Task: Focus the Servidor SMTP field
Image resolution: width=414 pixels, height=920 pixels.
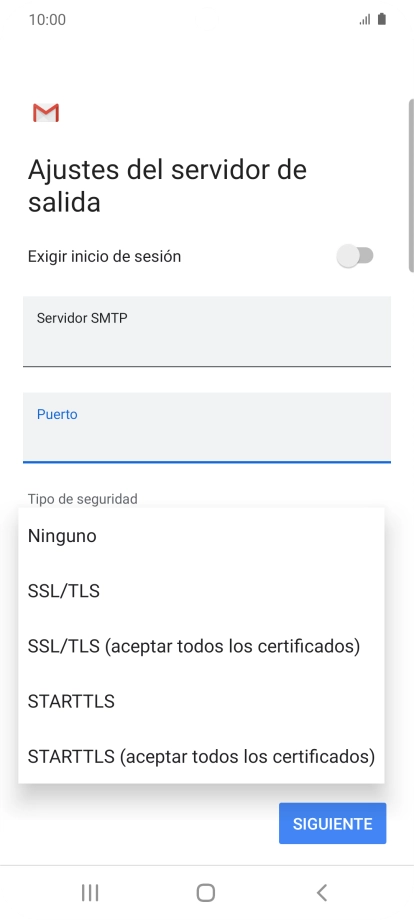Action: tap(207, 332)
